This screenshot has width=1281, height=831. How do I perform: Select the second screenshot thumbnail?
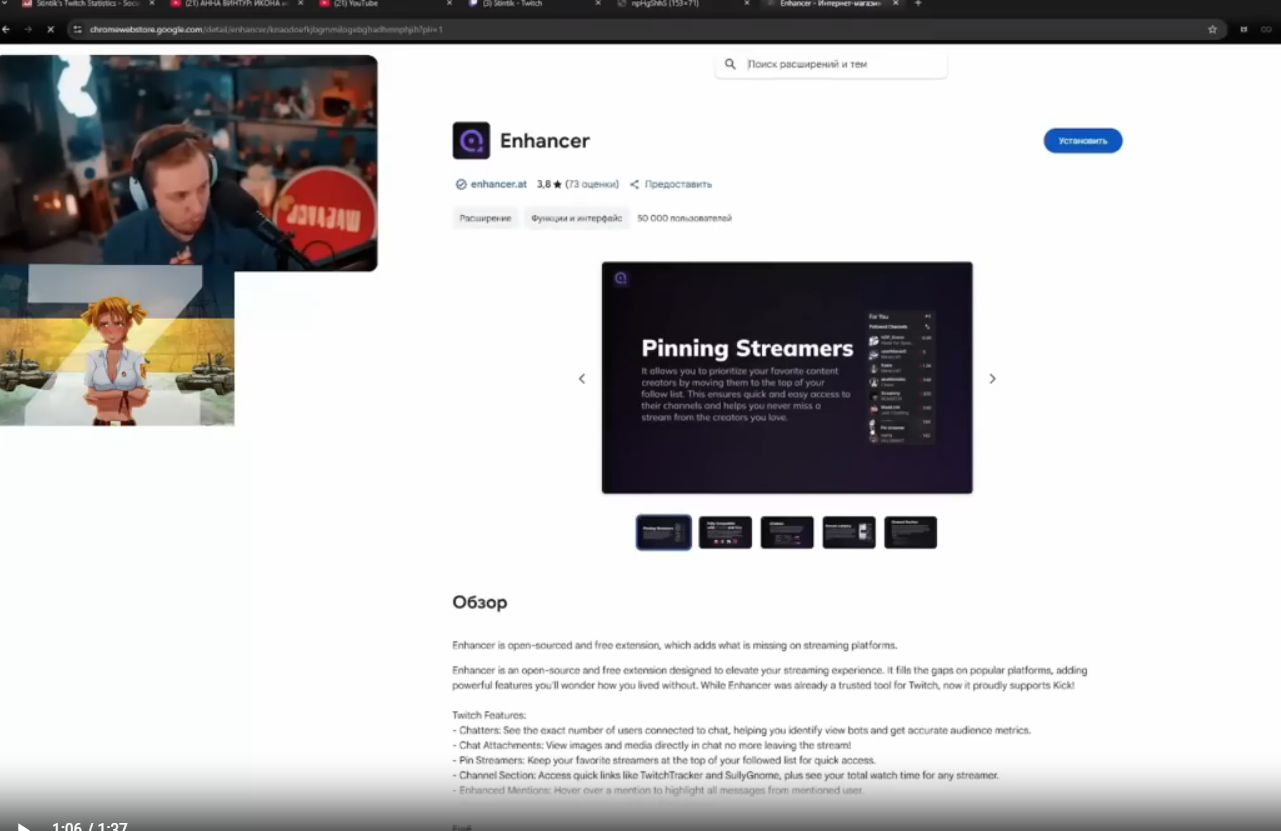click(x=725, y=532)
